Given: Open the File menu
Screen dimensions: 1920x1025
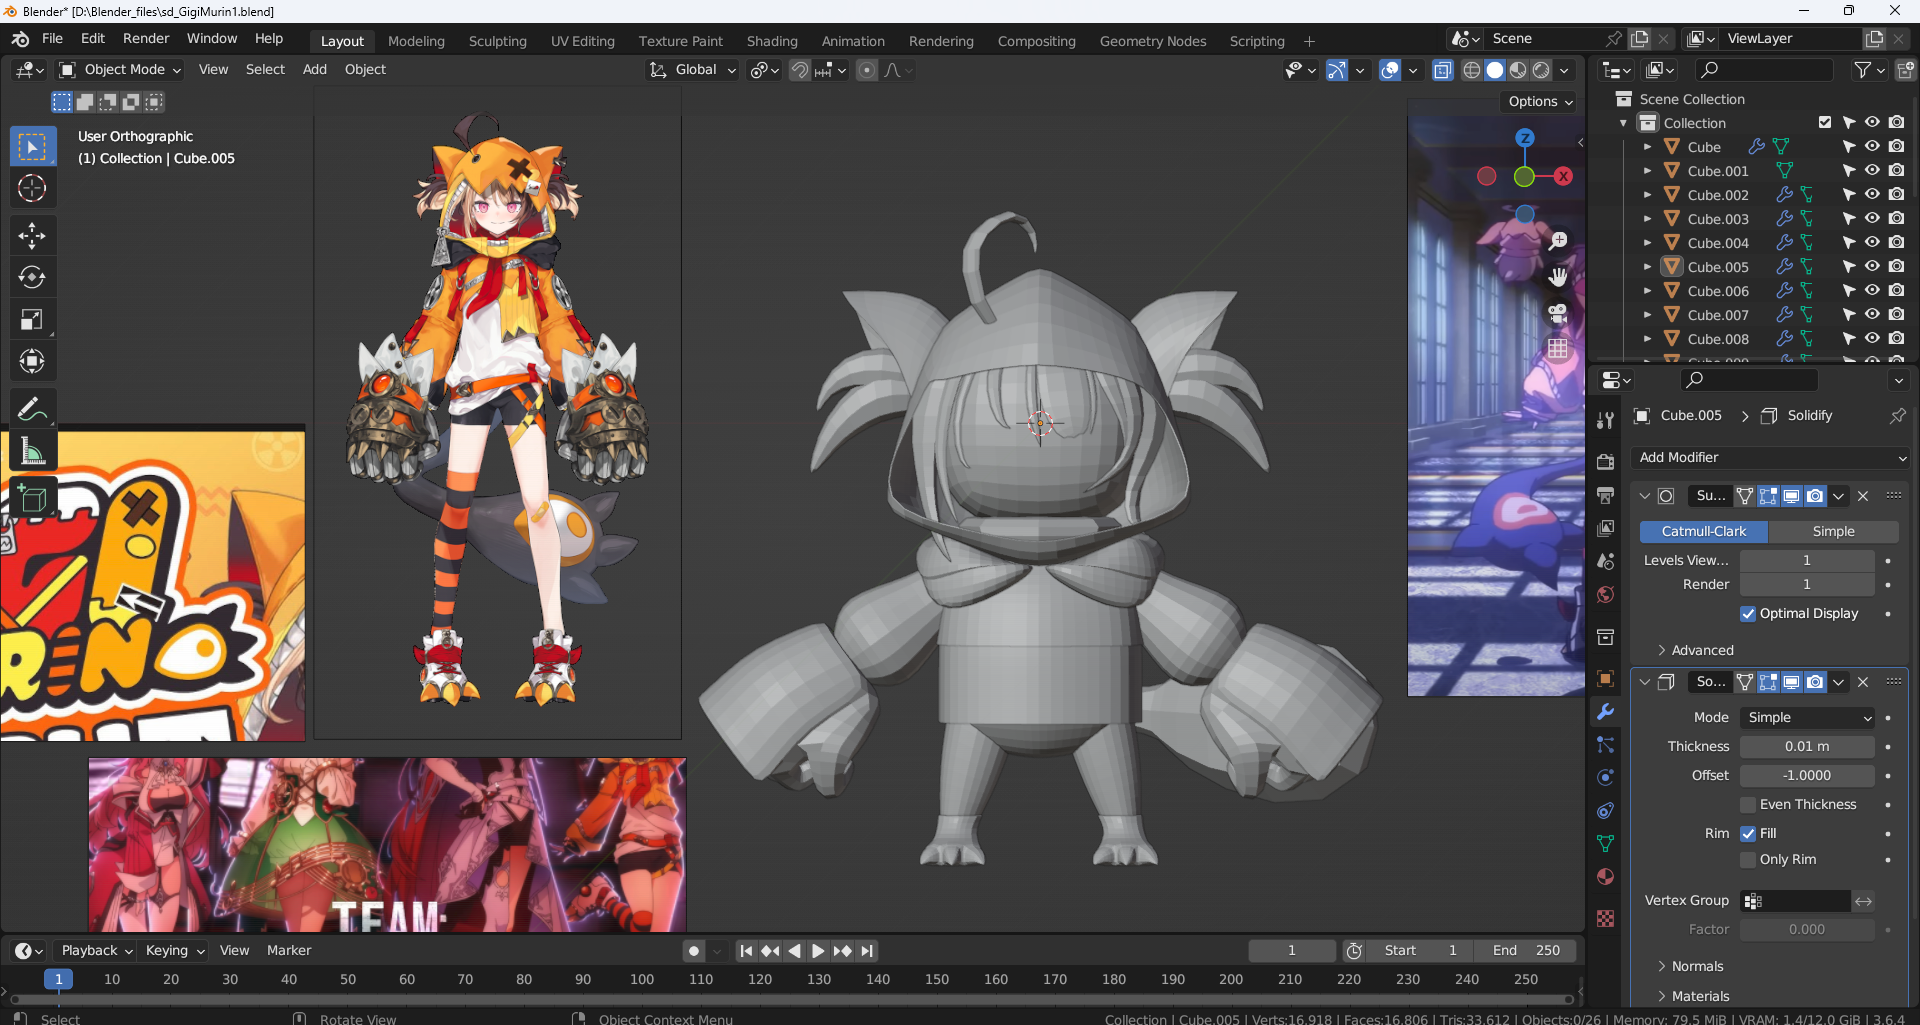Looking at the screenshot, I should point(52,39).
